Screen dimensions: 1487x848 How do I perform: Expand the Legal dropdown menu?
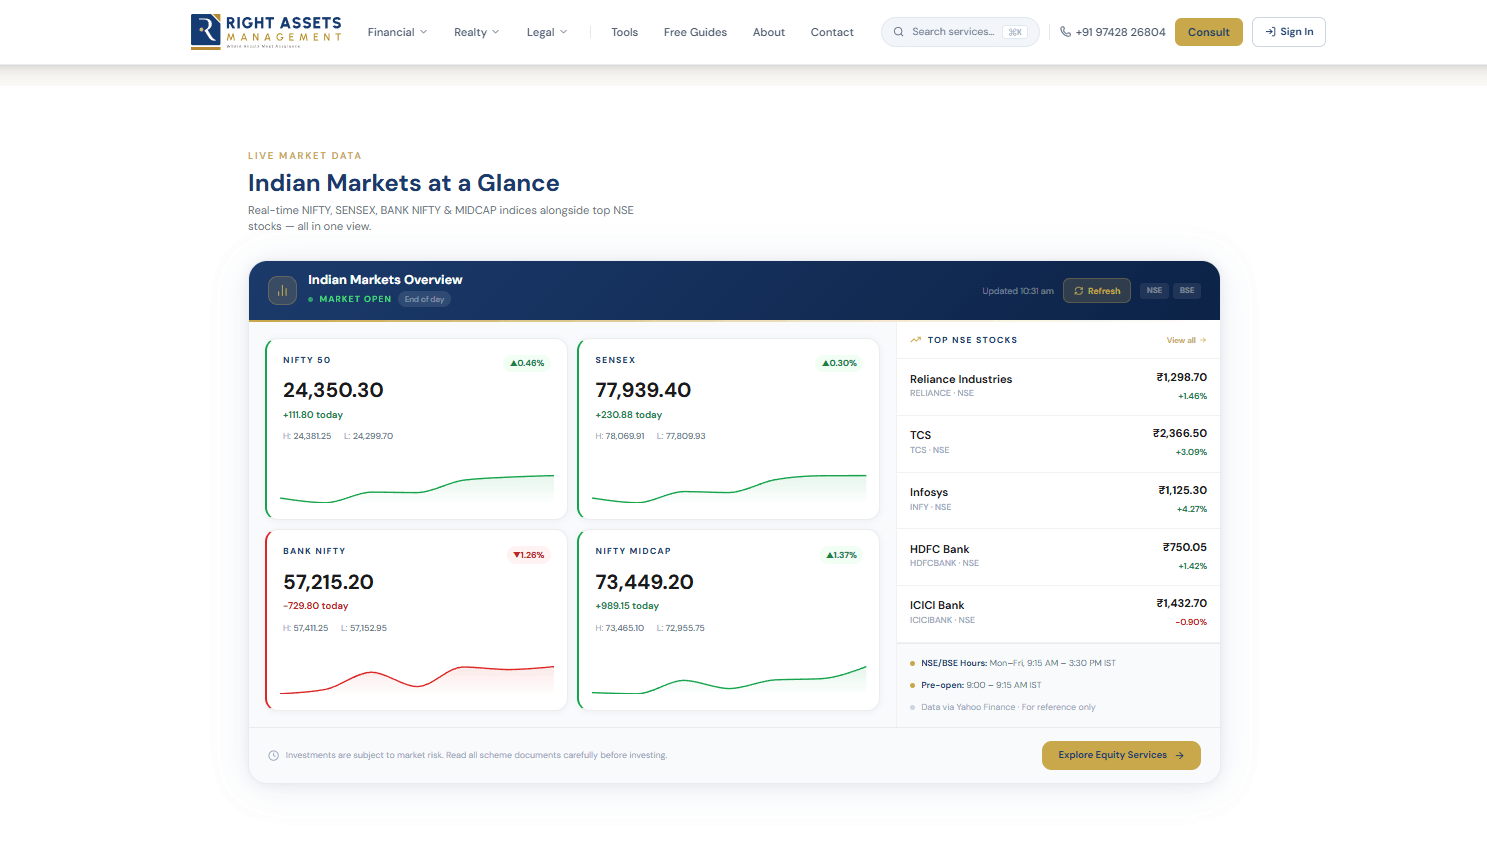547,32
